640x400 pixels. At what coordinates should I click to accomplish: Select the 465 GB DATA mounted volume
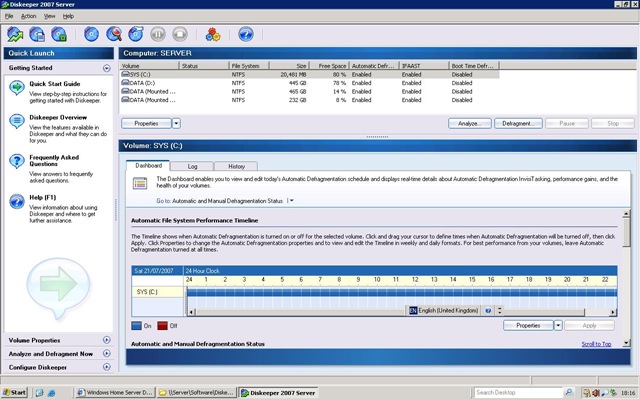pyautogui.click(x=309, y=91)
